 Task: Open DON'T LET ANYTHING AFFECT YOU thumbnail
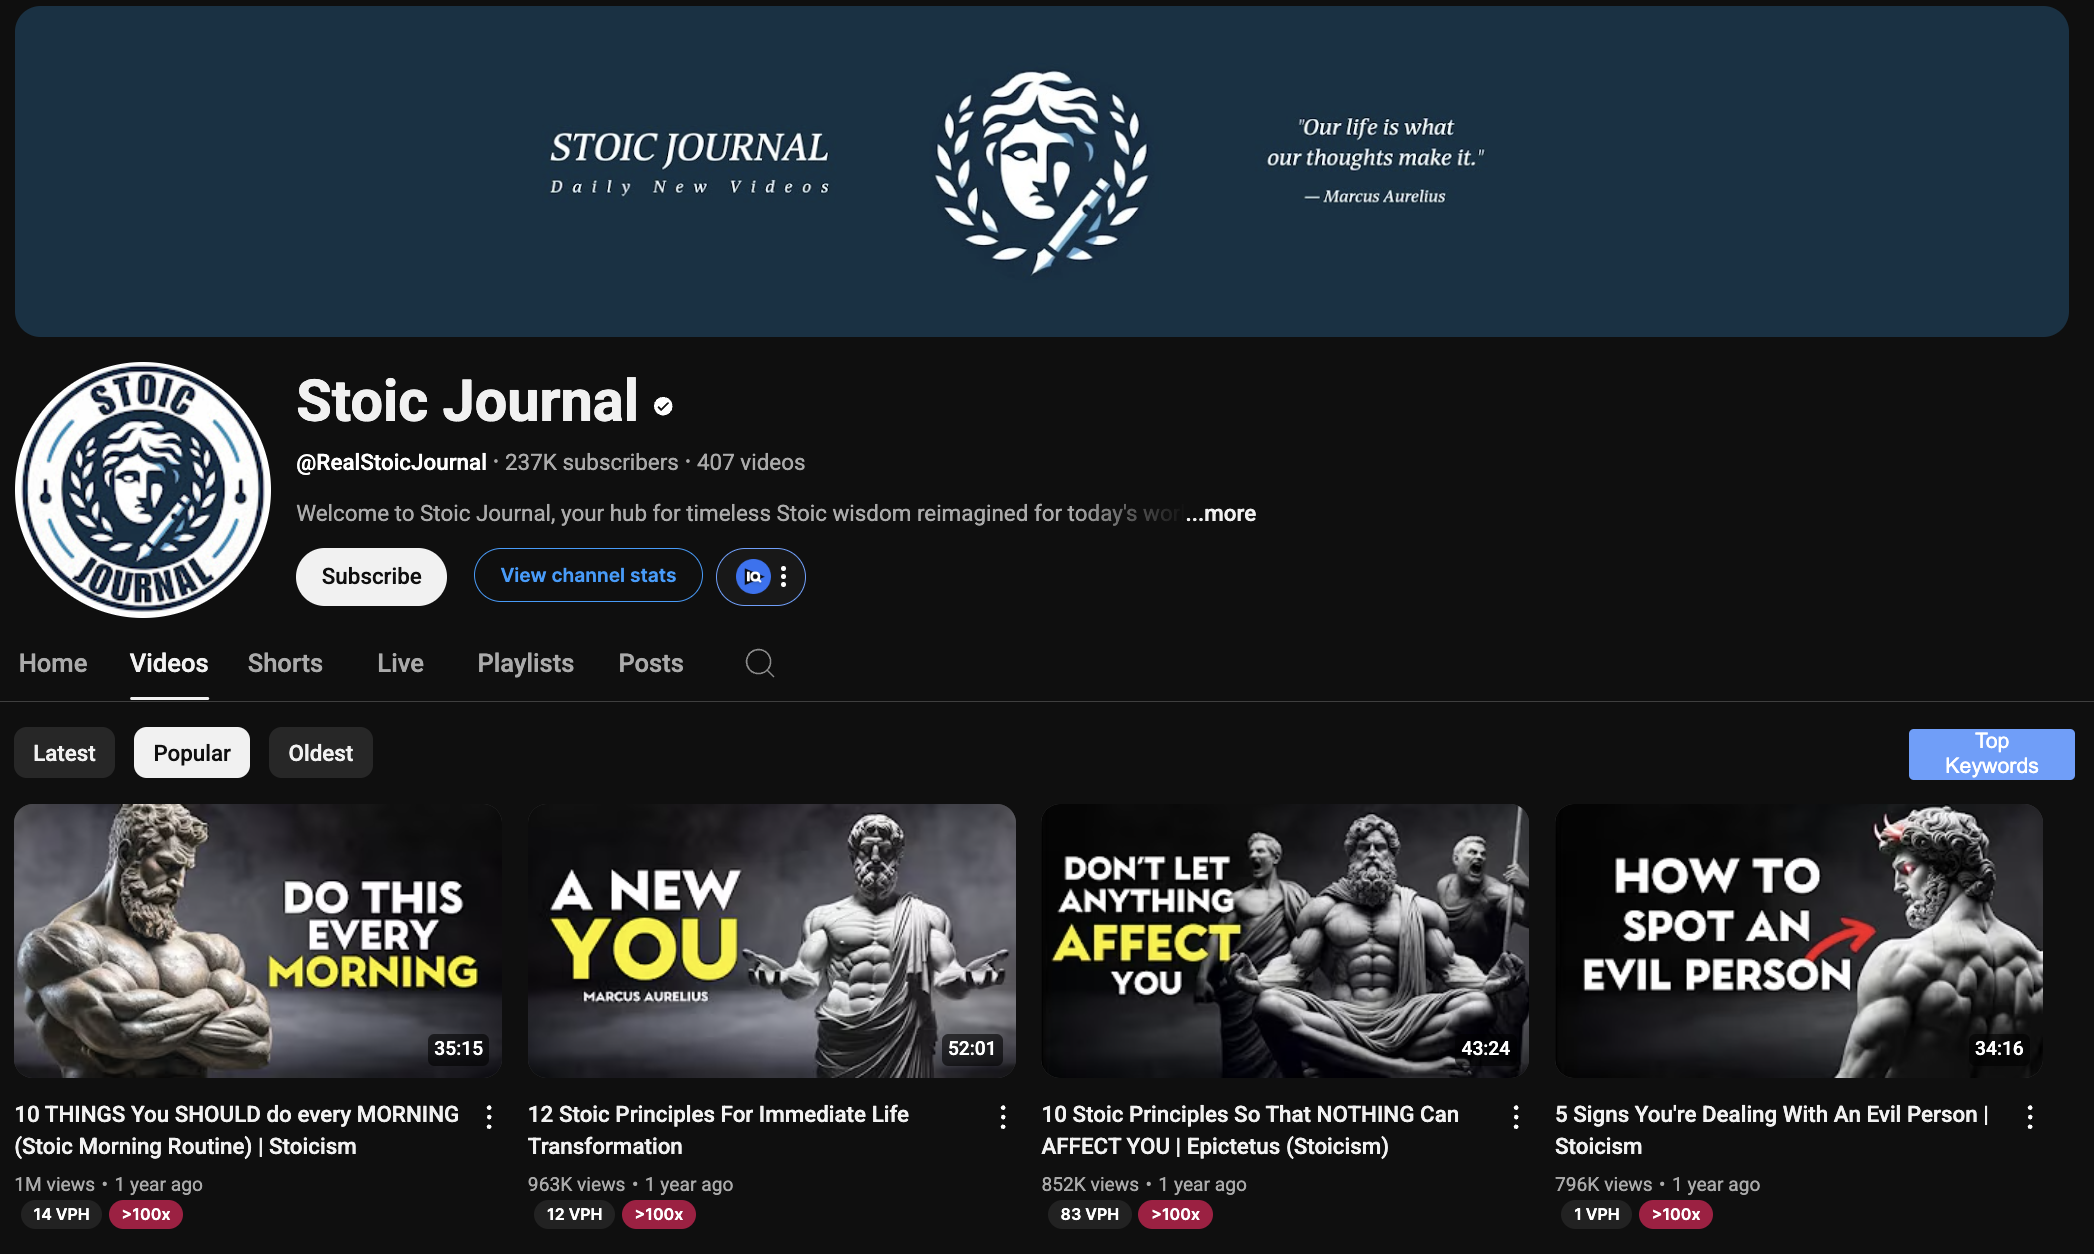pos(1285,941)
